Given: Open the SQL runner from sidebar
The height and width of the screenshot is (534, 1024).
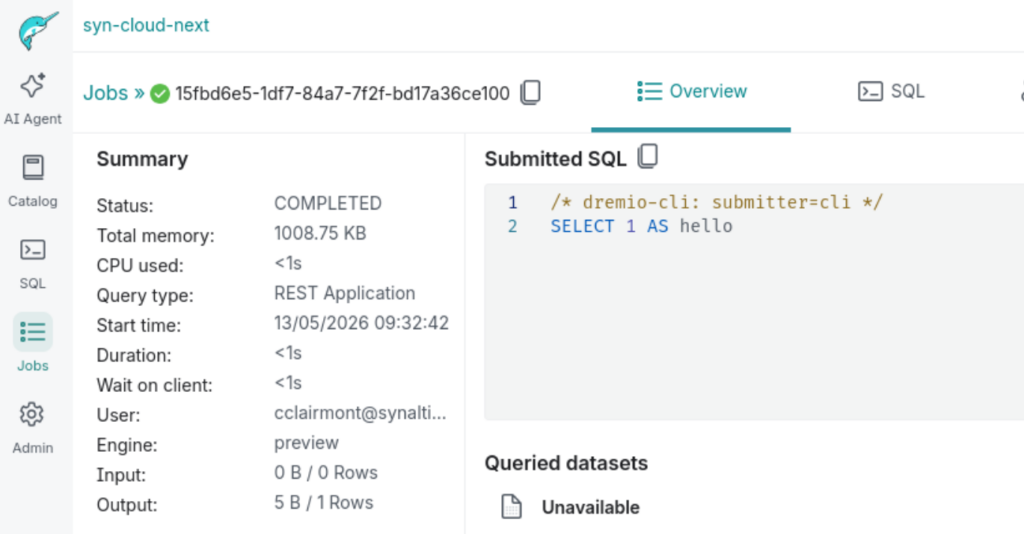Looking at the screenshot, I should [33, 264].
